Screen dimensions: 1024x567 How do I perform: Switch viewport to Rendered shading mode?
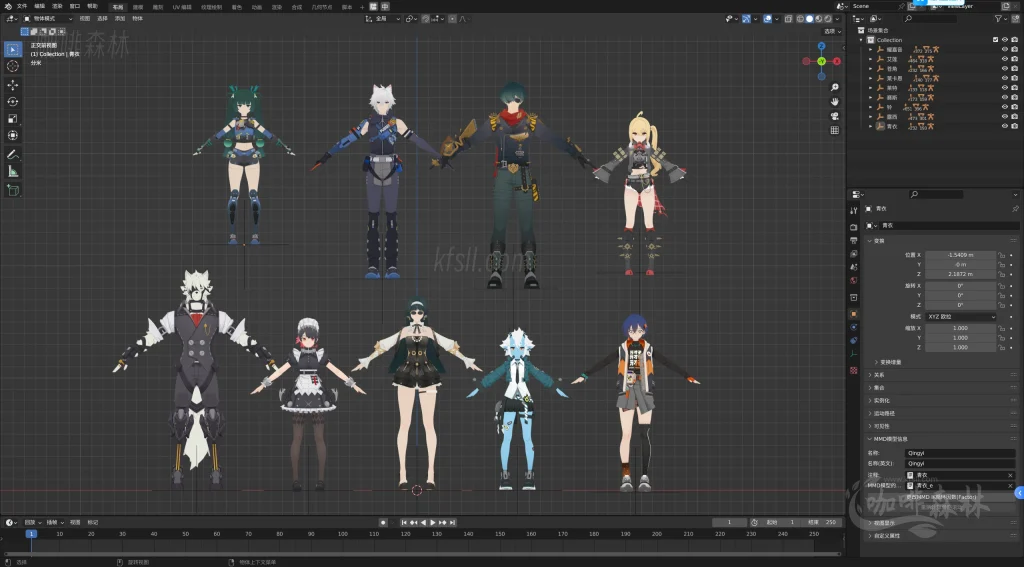click(827, 19)
